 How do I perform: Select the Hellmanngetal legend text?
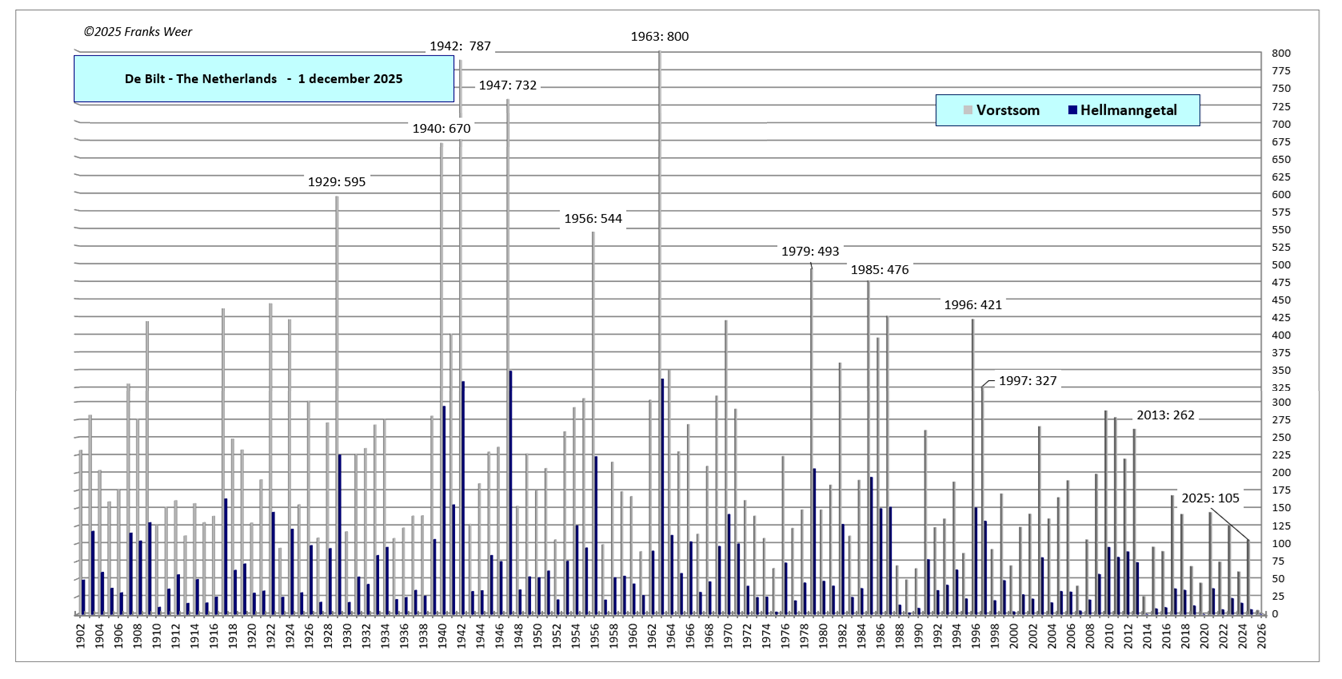(x=1130, y=110)
